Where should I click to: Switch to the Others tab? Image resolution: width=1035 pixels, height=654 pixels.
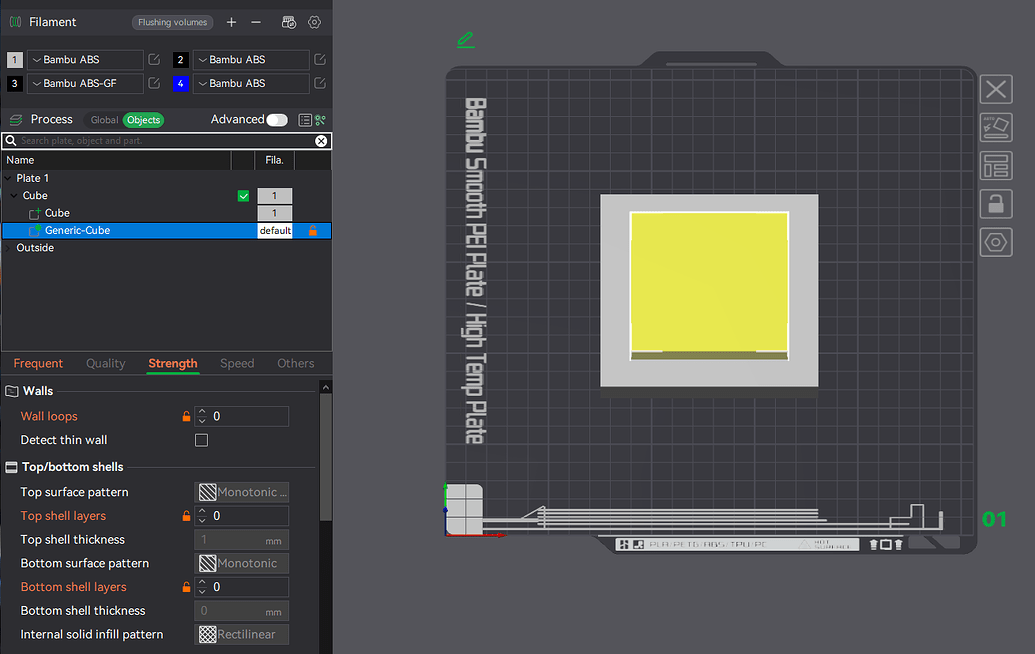(296, 364)
